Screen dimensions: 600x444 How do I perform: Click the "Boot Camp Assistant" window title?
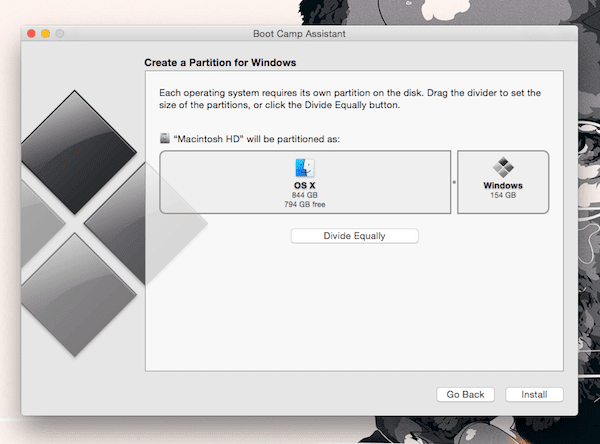(x=299, y=34)
